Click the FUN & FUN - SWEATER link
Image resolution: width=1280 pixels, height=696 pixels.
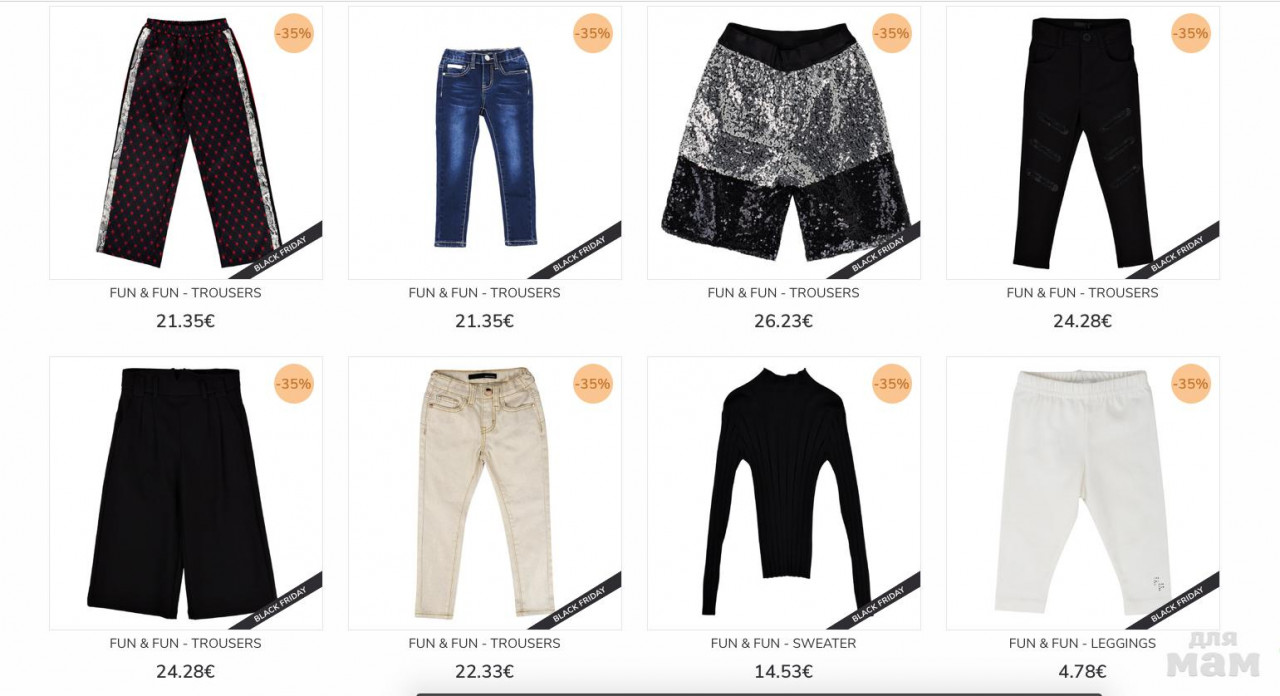784,643
